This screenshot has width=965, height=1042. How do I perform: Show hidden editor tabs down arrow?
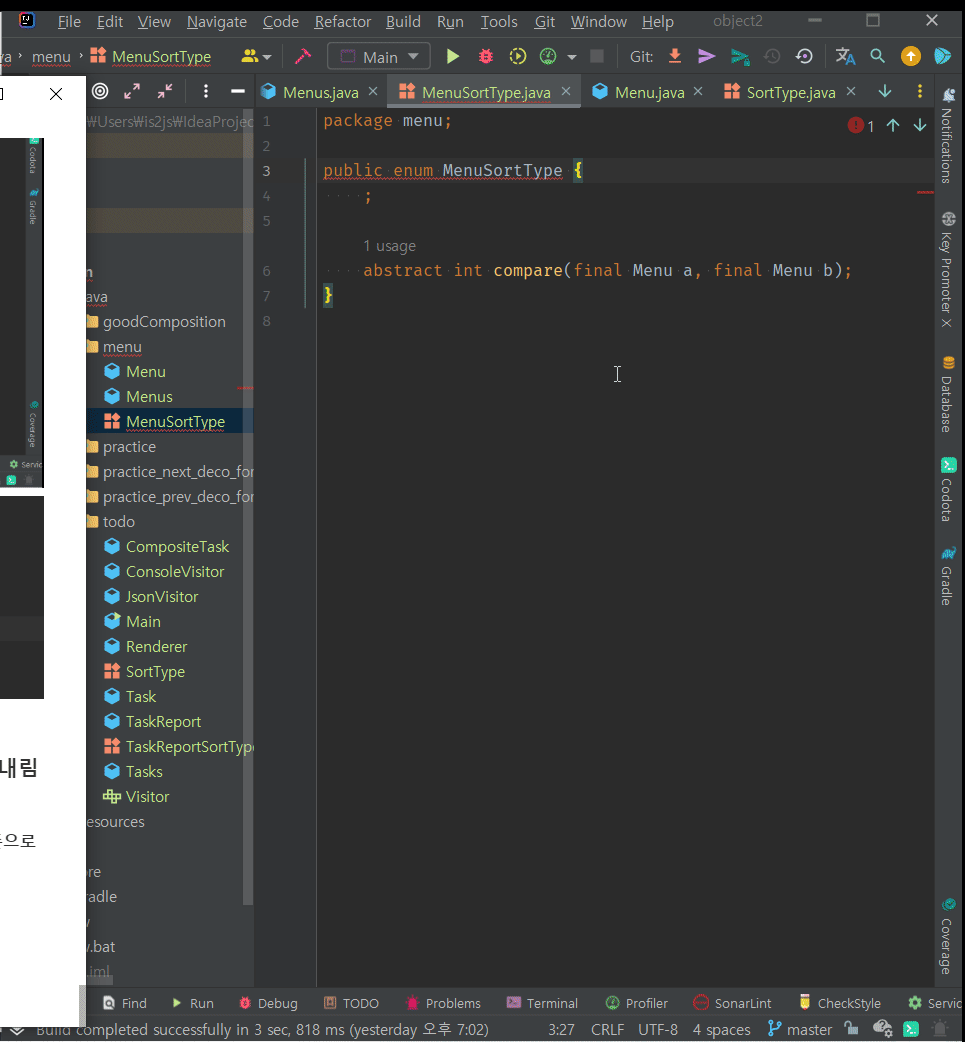[885, 91]
